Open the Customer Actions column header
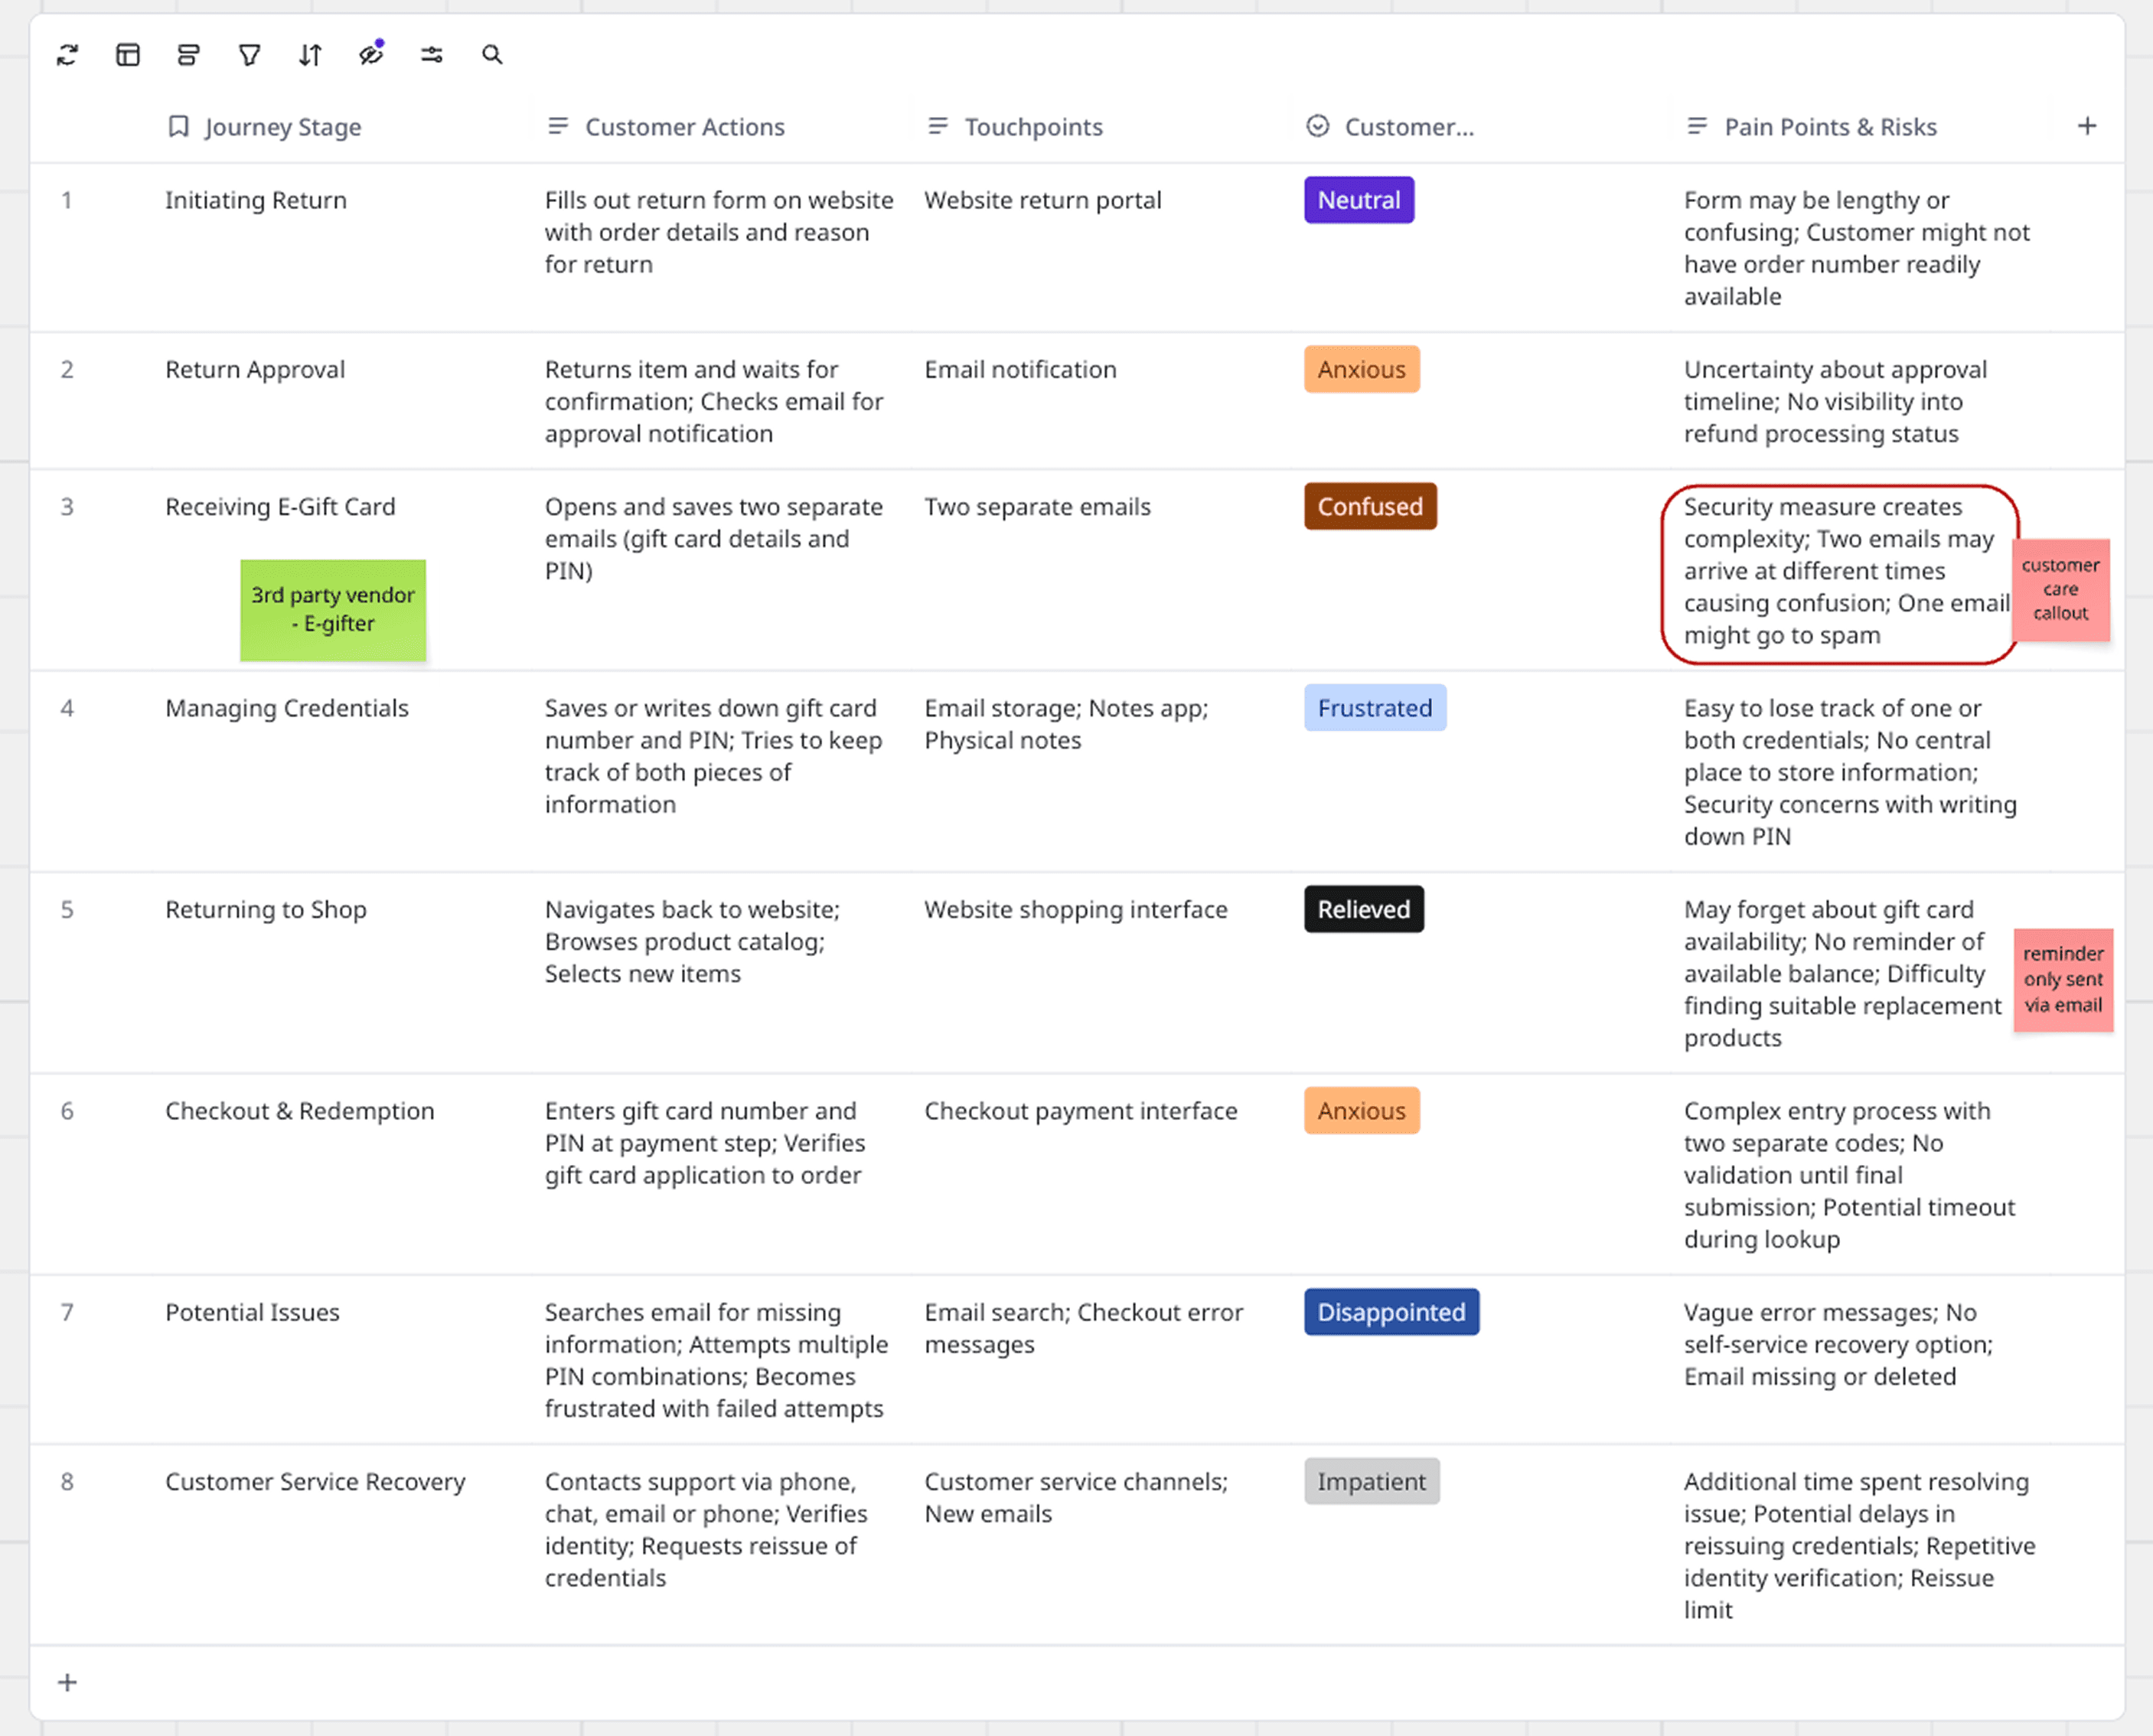Viewport: 2153px width, 1736px height. pyautogui.click(x=684, y=127)
